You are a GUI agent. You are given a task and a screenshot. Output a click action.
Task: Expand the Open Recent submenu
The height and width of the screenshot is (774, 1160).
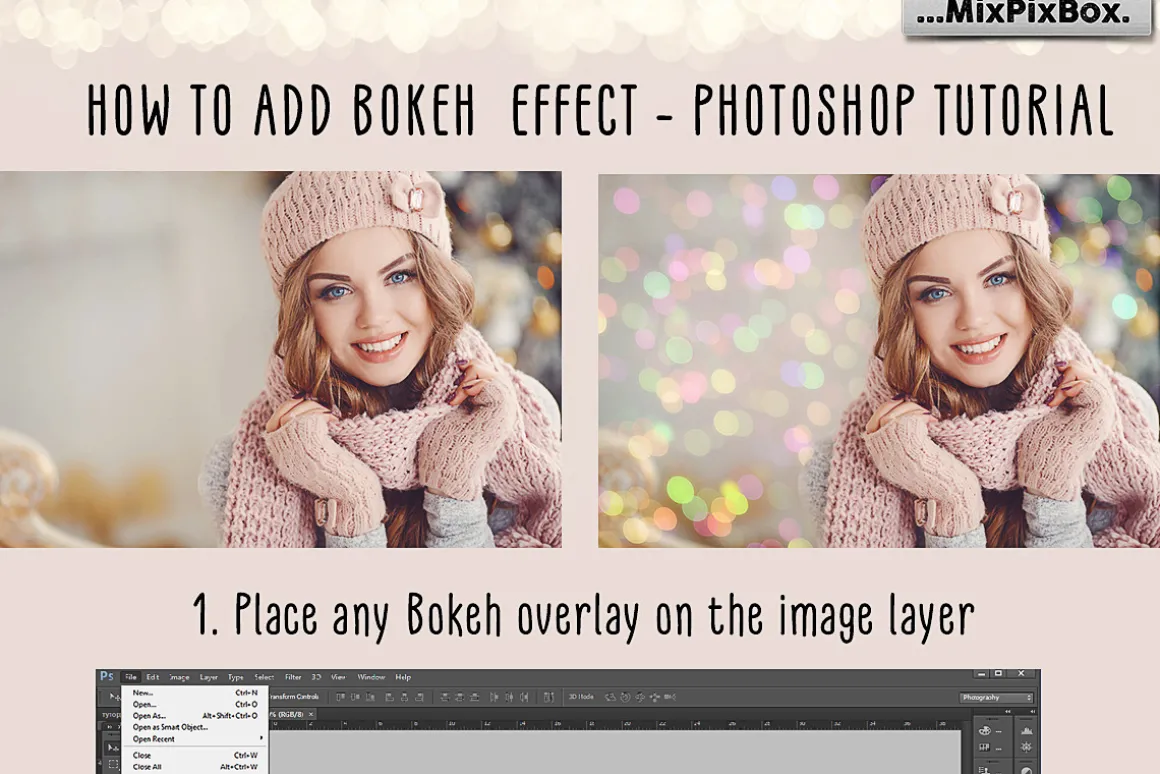point(195,738)
